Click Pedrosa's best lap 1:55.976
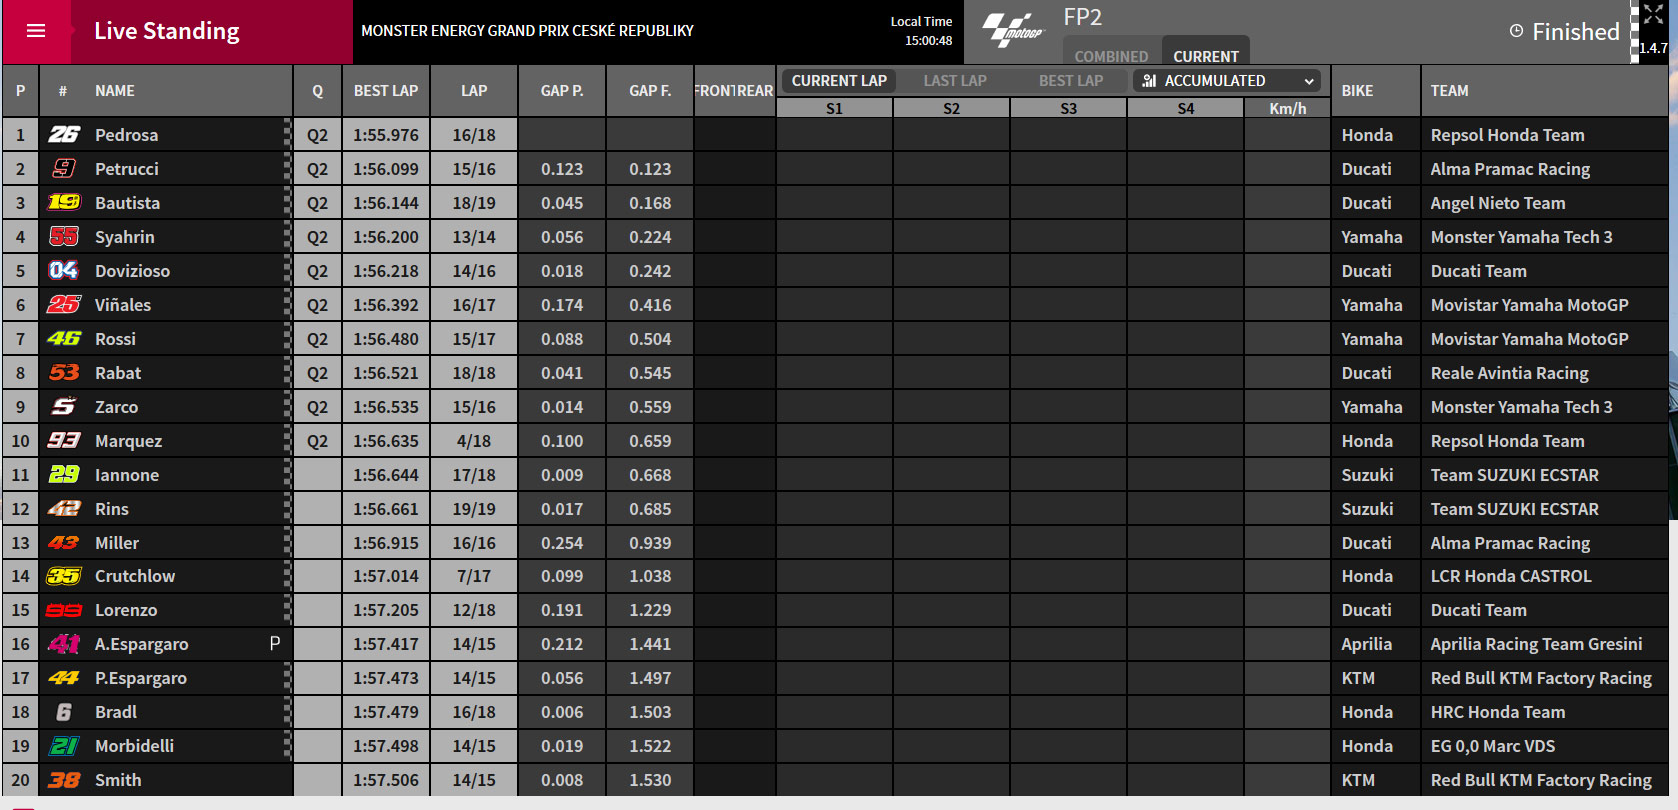The image size is (1678, 810). click(386, 135)
